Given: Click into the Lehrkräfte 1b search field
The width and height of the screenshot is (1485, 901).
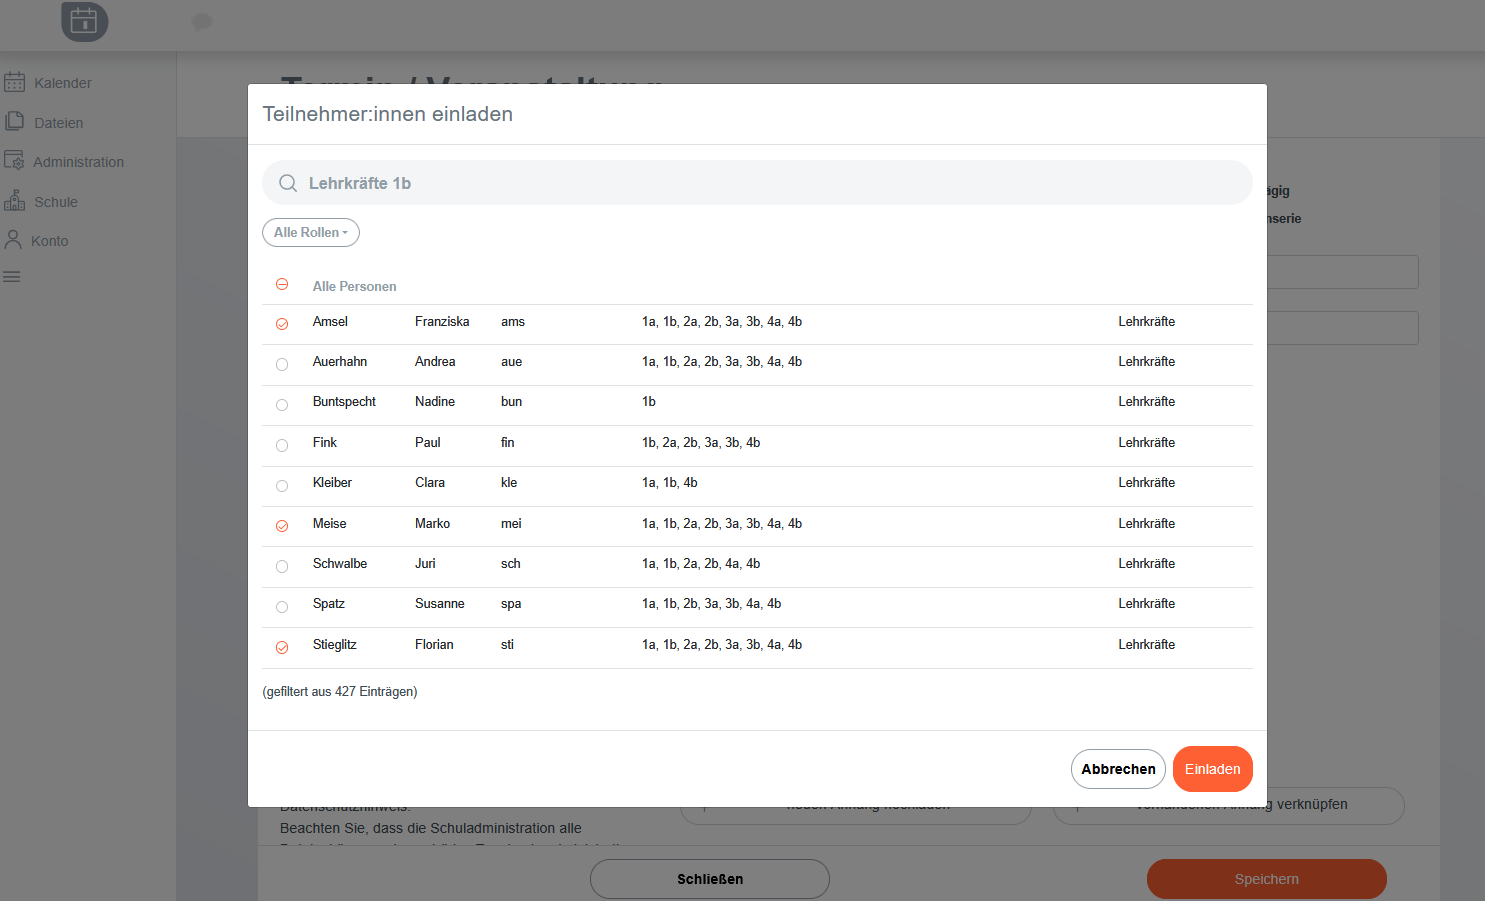Looking at the screenshot, I should point(760,183).
